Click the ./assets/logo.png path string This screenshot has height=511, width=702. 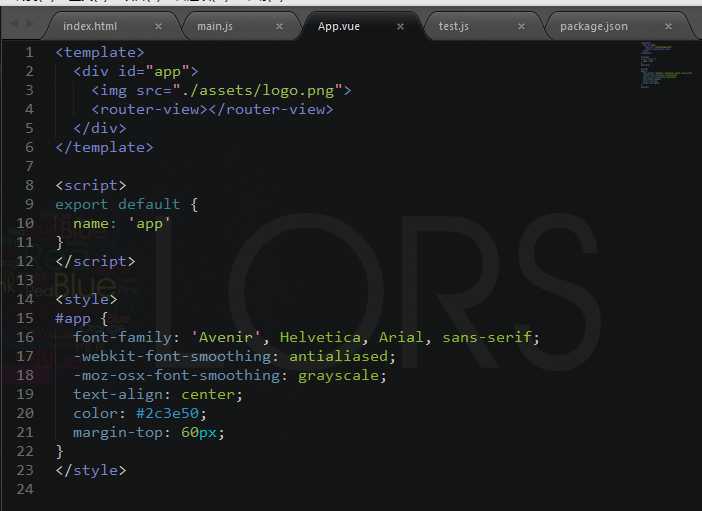(x=257, y=91)
